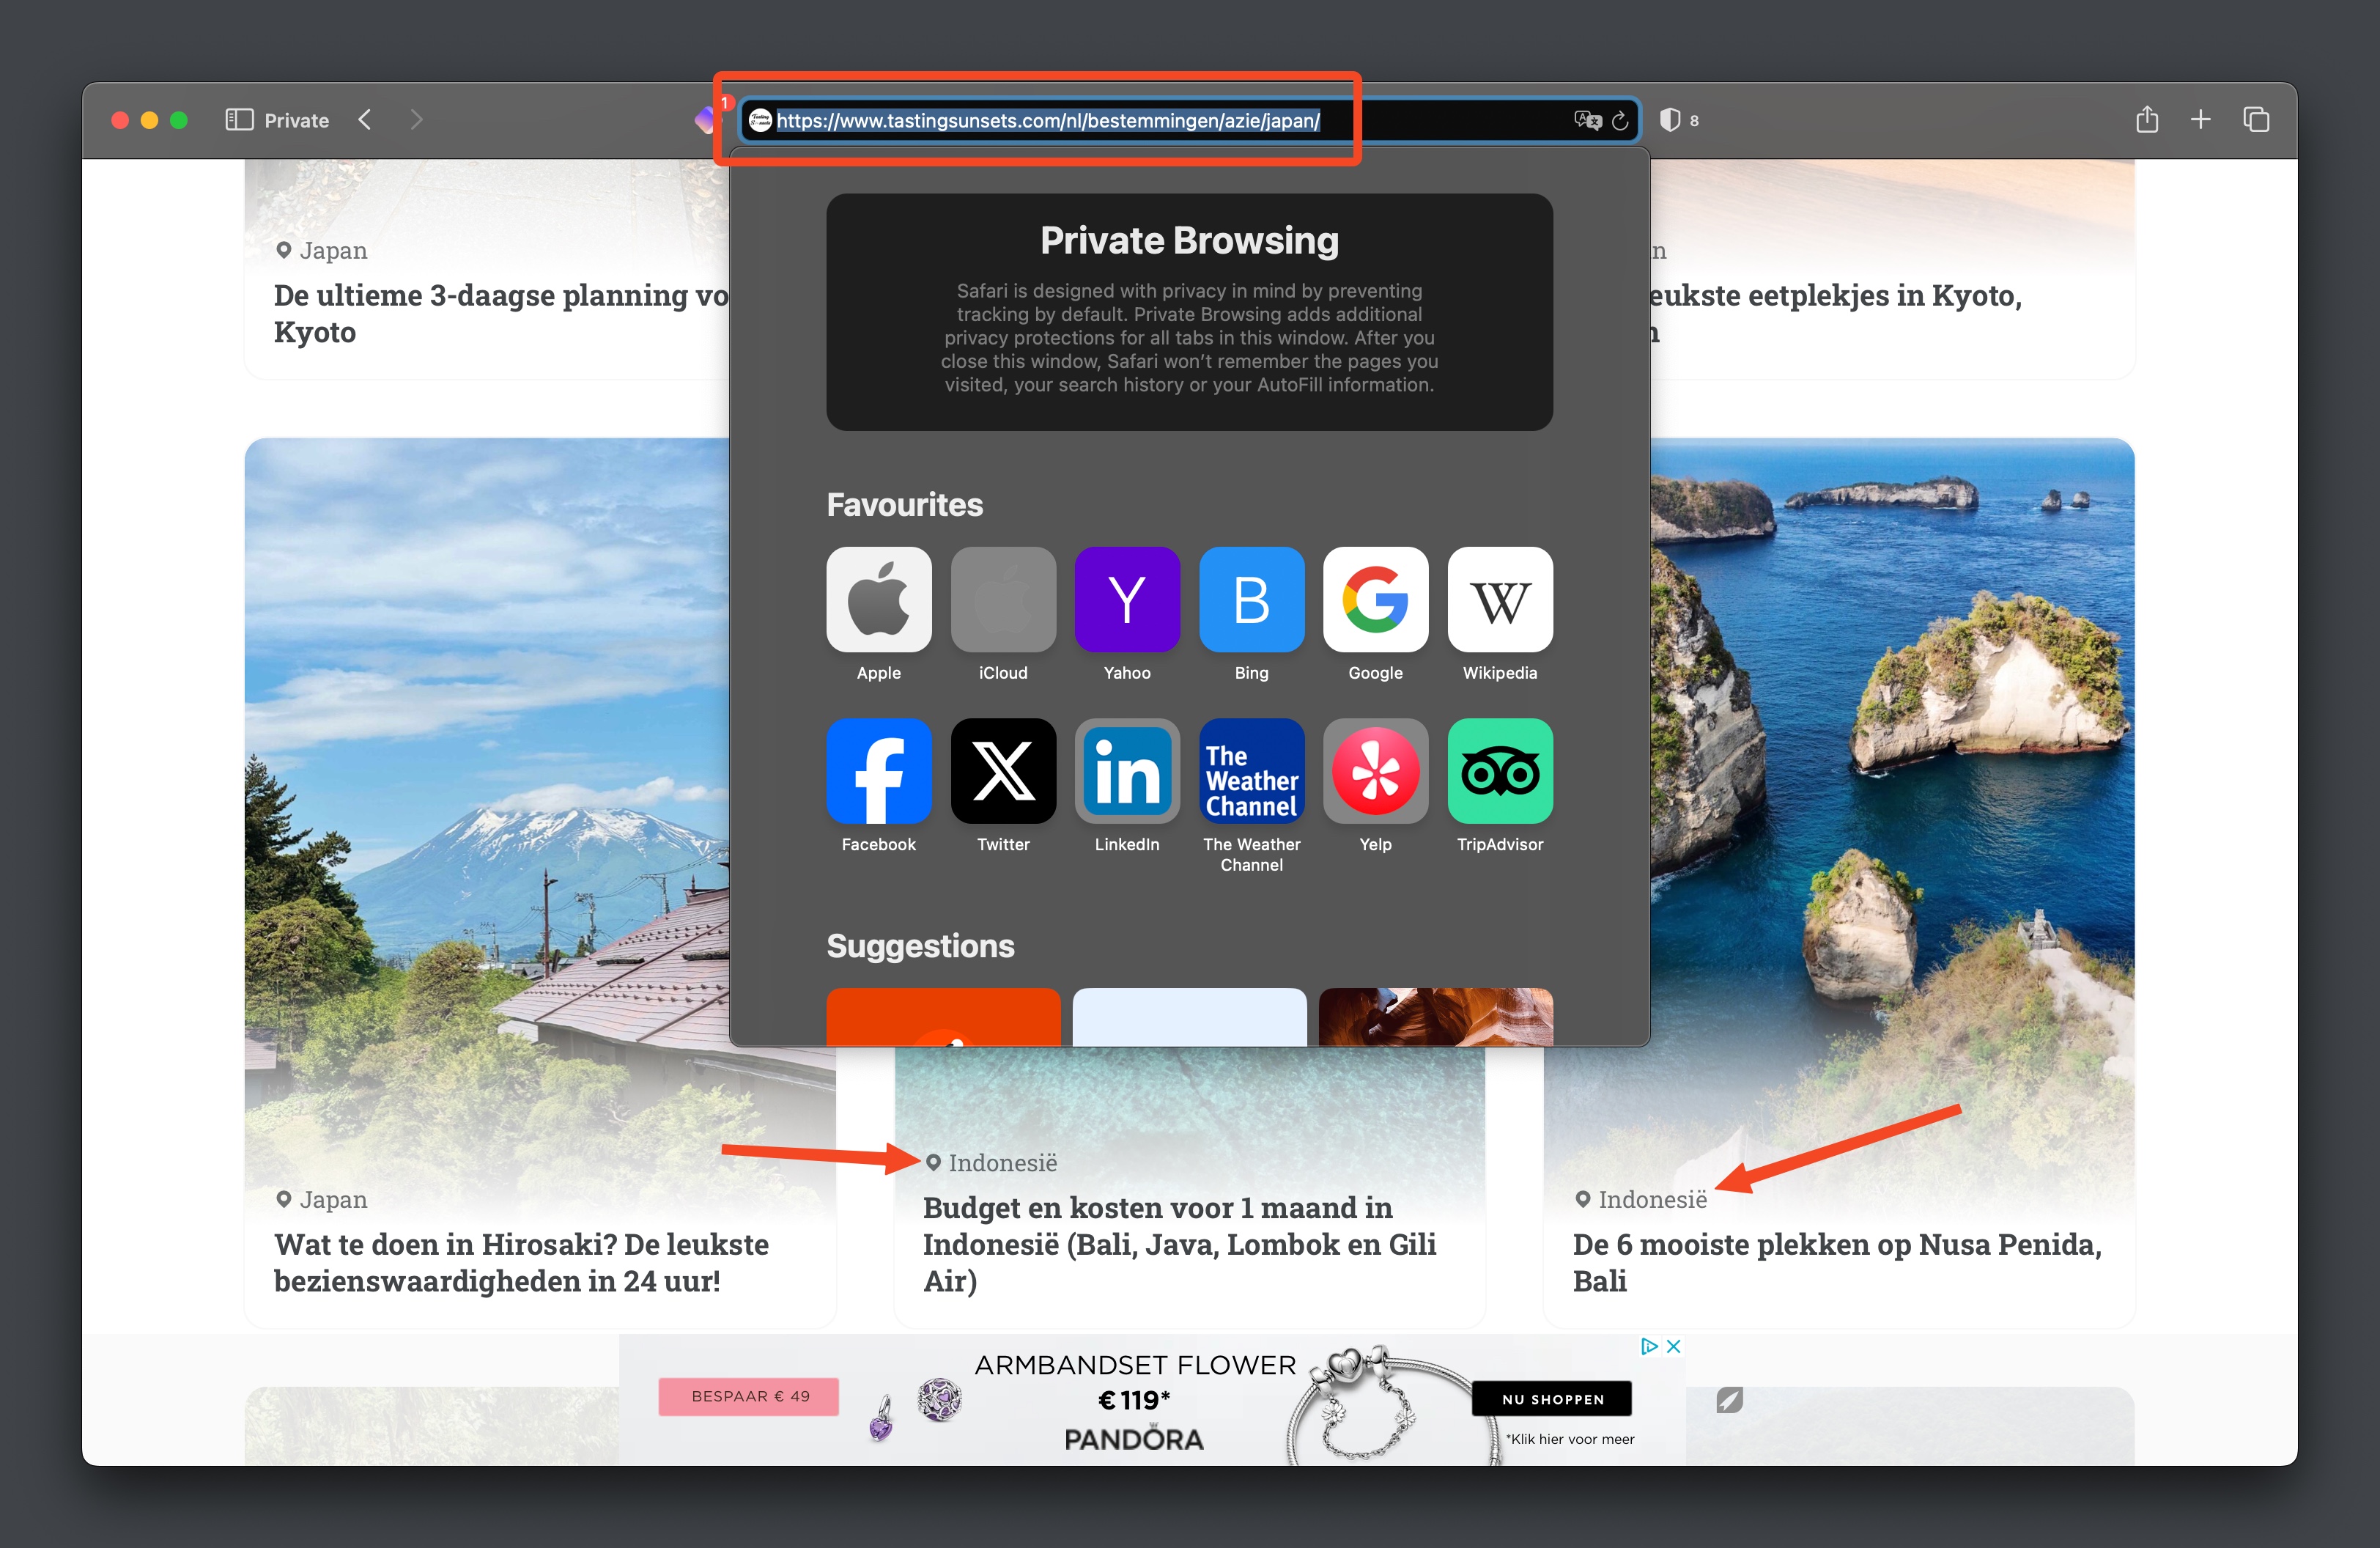
Task: Click Indonesië tag above Budget article
Action: [x=990, y=1163]
